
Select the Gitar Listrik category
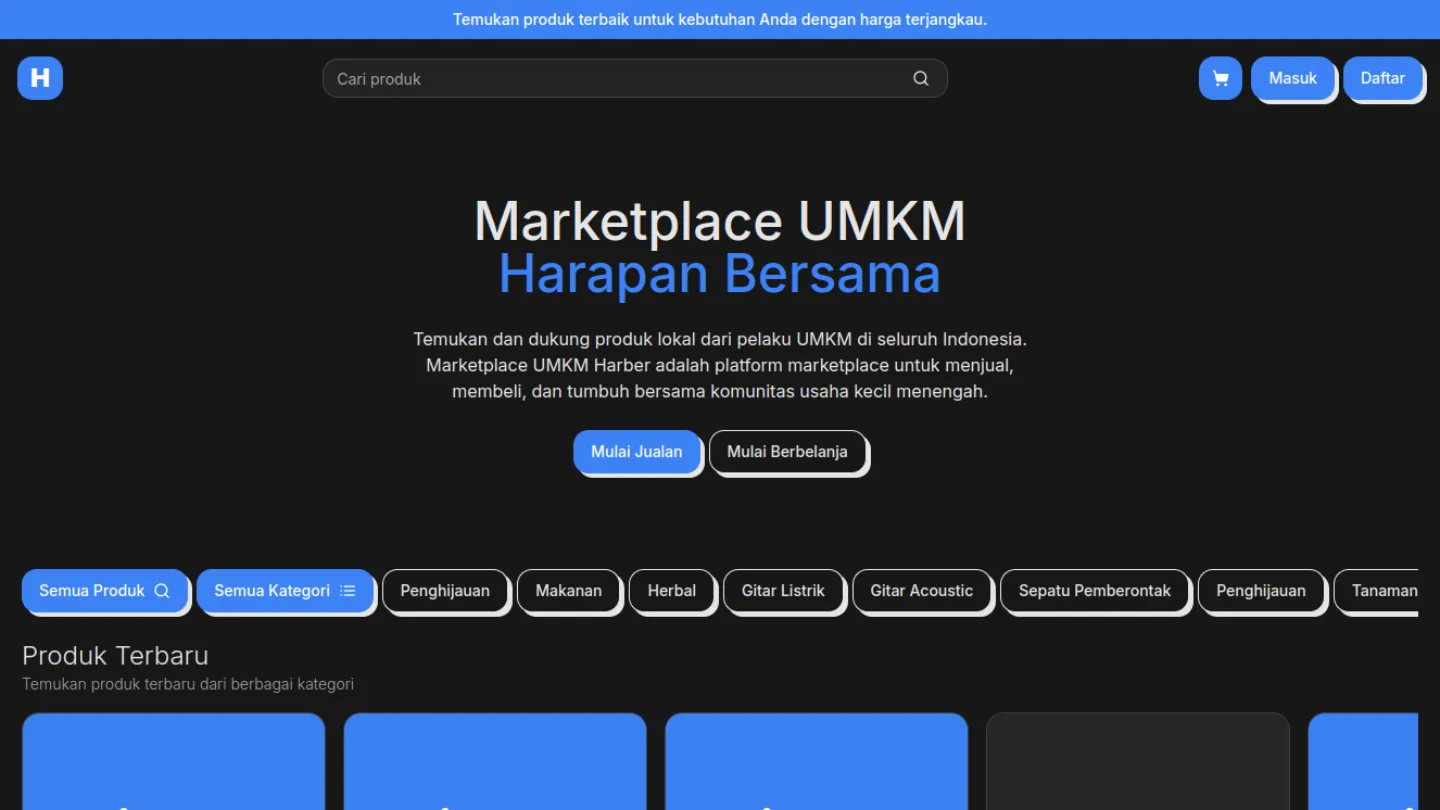coord(783,591)
